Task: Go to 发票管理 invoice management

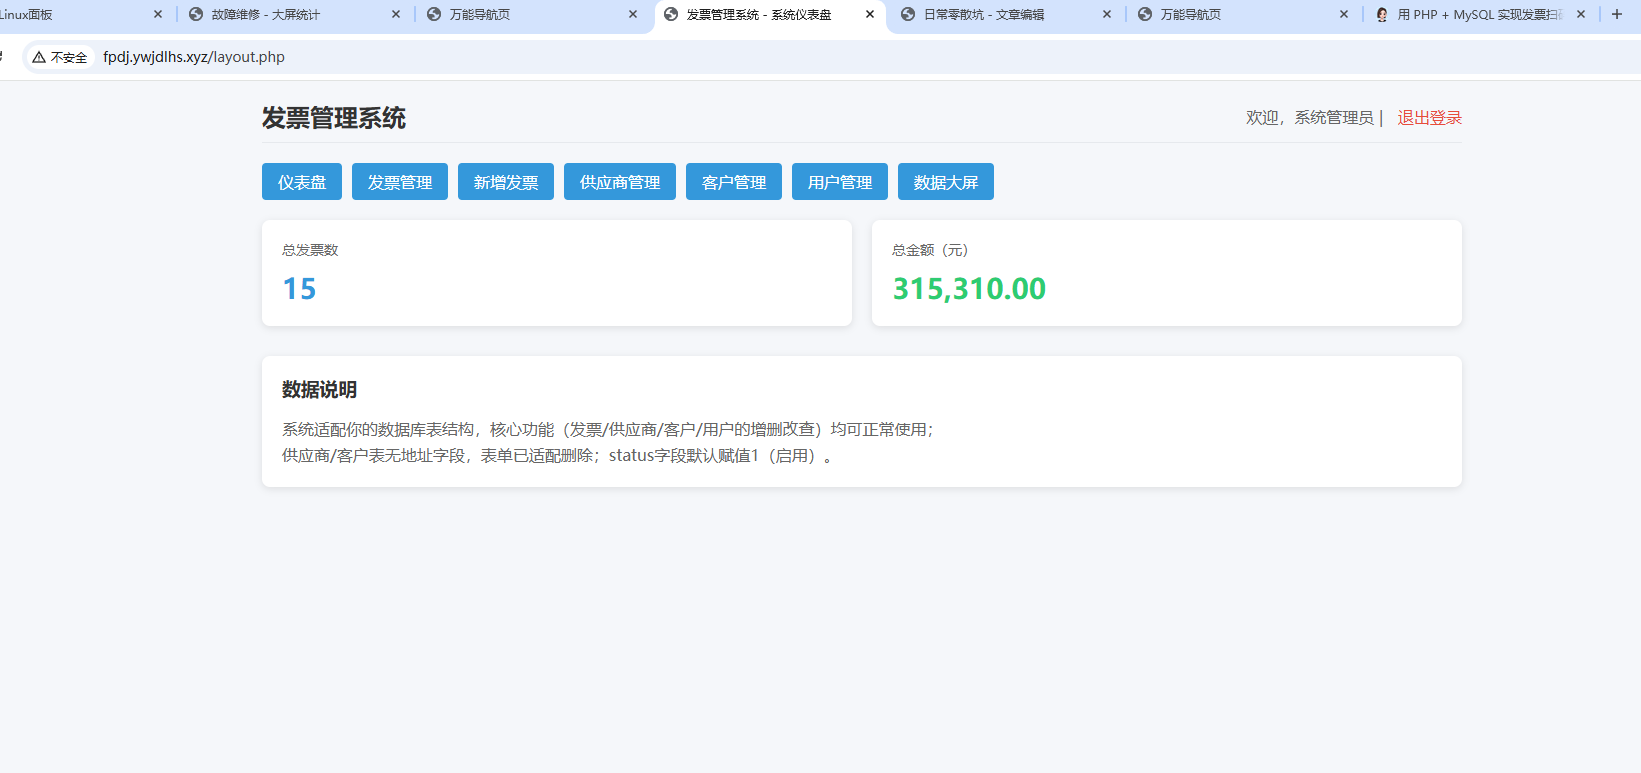Action: click(x=400, y=182)
